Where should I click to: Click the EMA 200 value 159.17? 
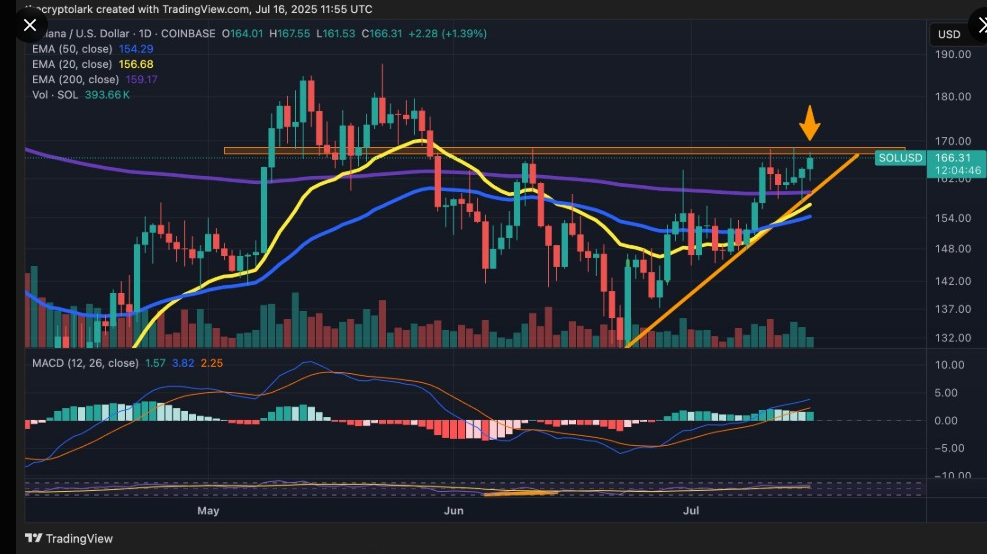coord(142,79)
